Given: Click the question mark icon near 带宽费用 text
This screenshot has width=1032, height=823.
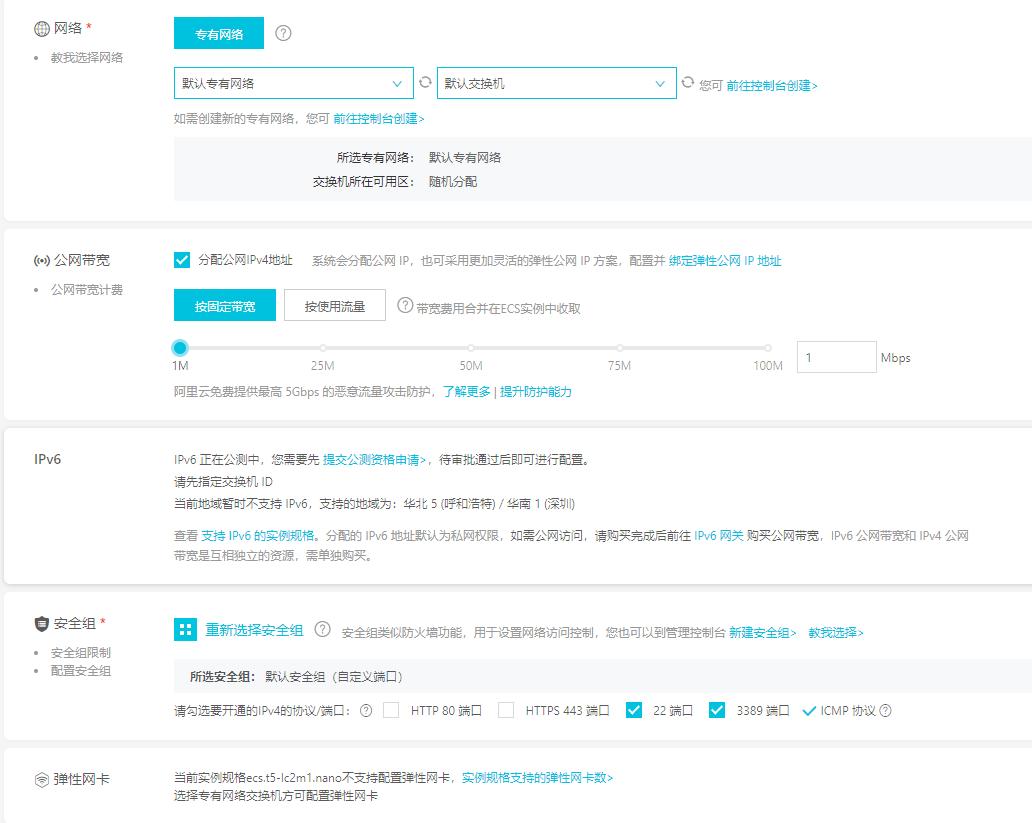Looking at the screenshot, I should [403, 304].
